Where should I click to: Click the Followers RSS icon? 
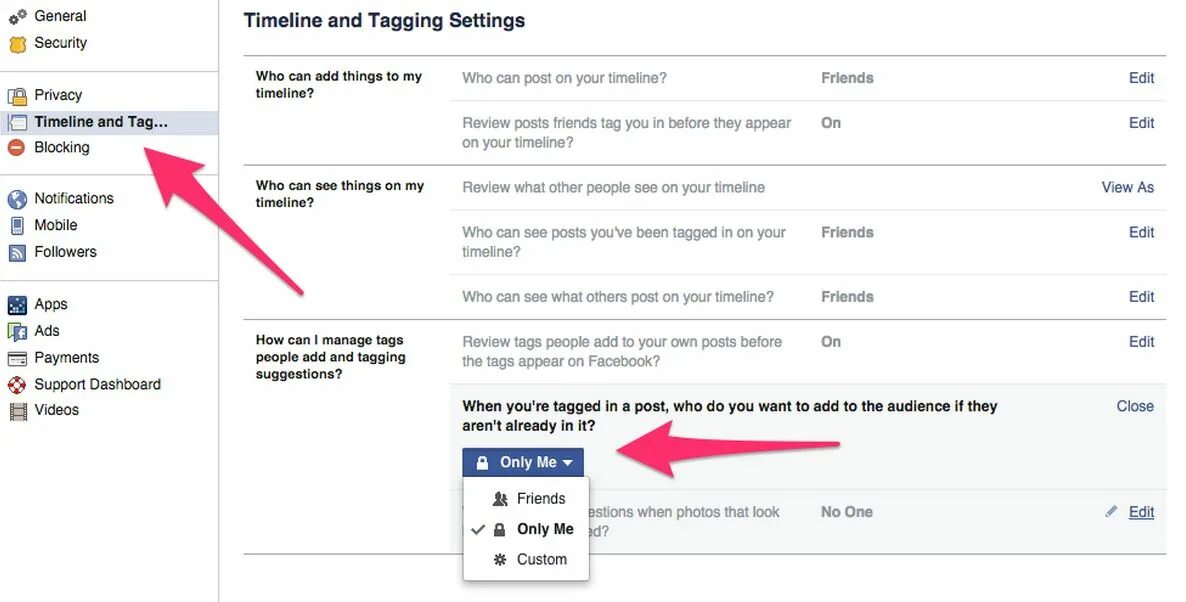17,253
